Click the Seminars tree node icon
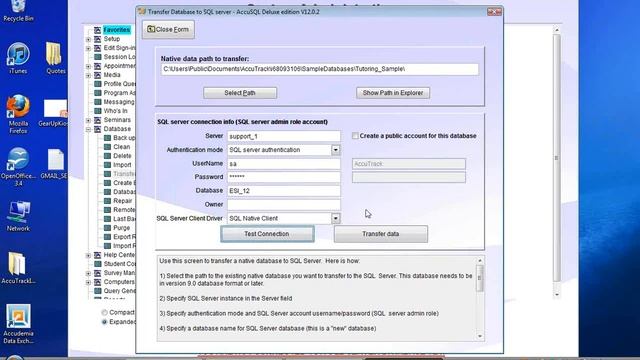Image resolution: width=640 pixels, height=360 pixels. click(x=98, y=120)
